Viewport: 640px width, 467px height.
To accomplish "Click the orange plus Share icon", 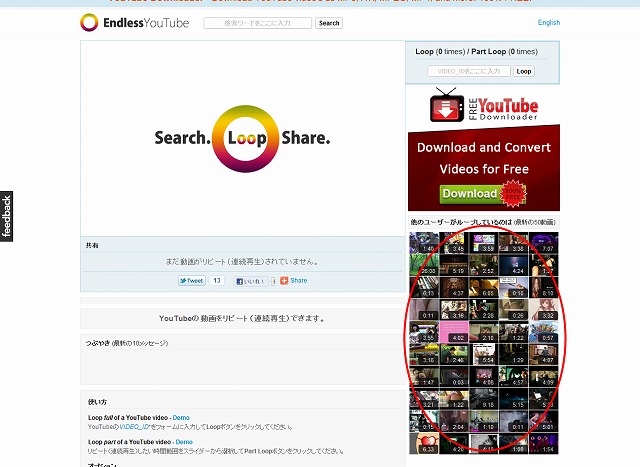I will [x=284, y=281].
